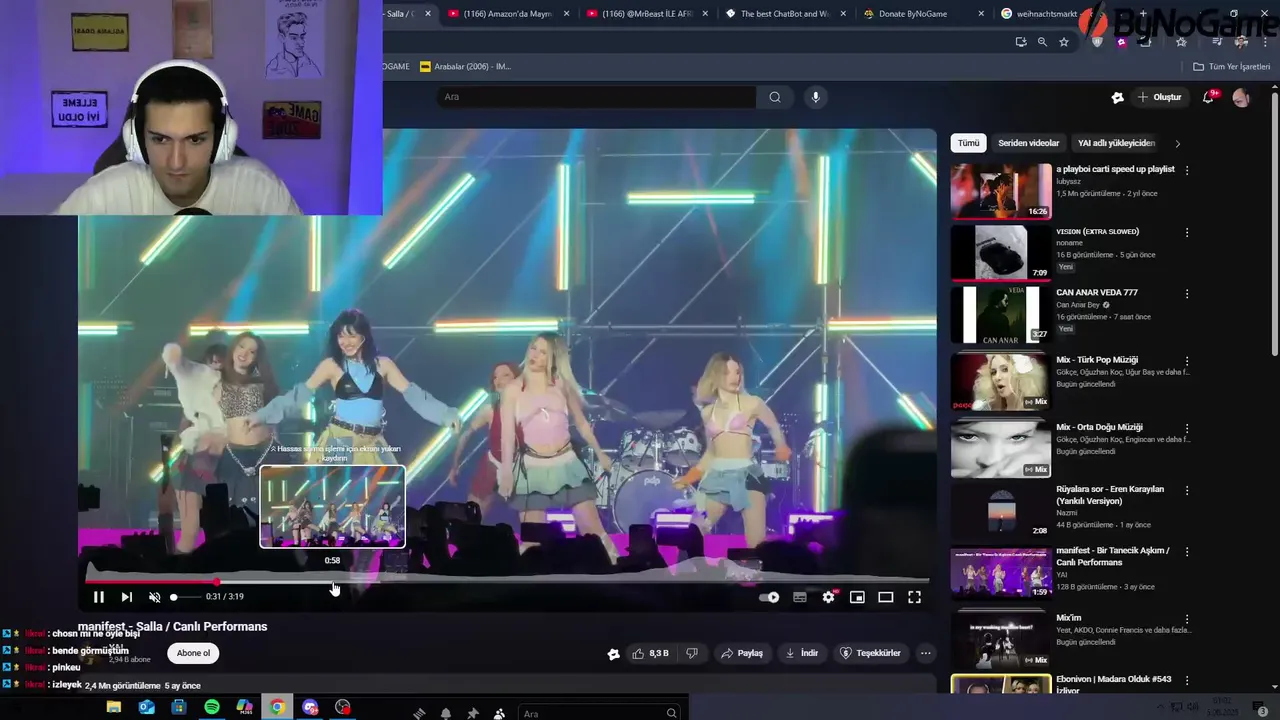The image size is (1280, 720).
Task: Click the Chrome taskbar icon
Action: tap(277, 707)
